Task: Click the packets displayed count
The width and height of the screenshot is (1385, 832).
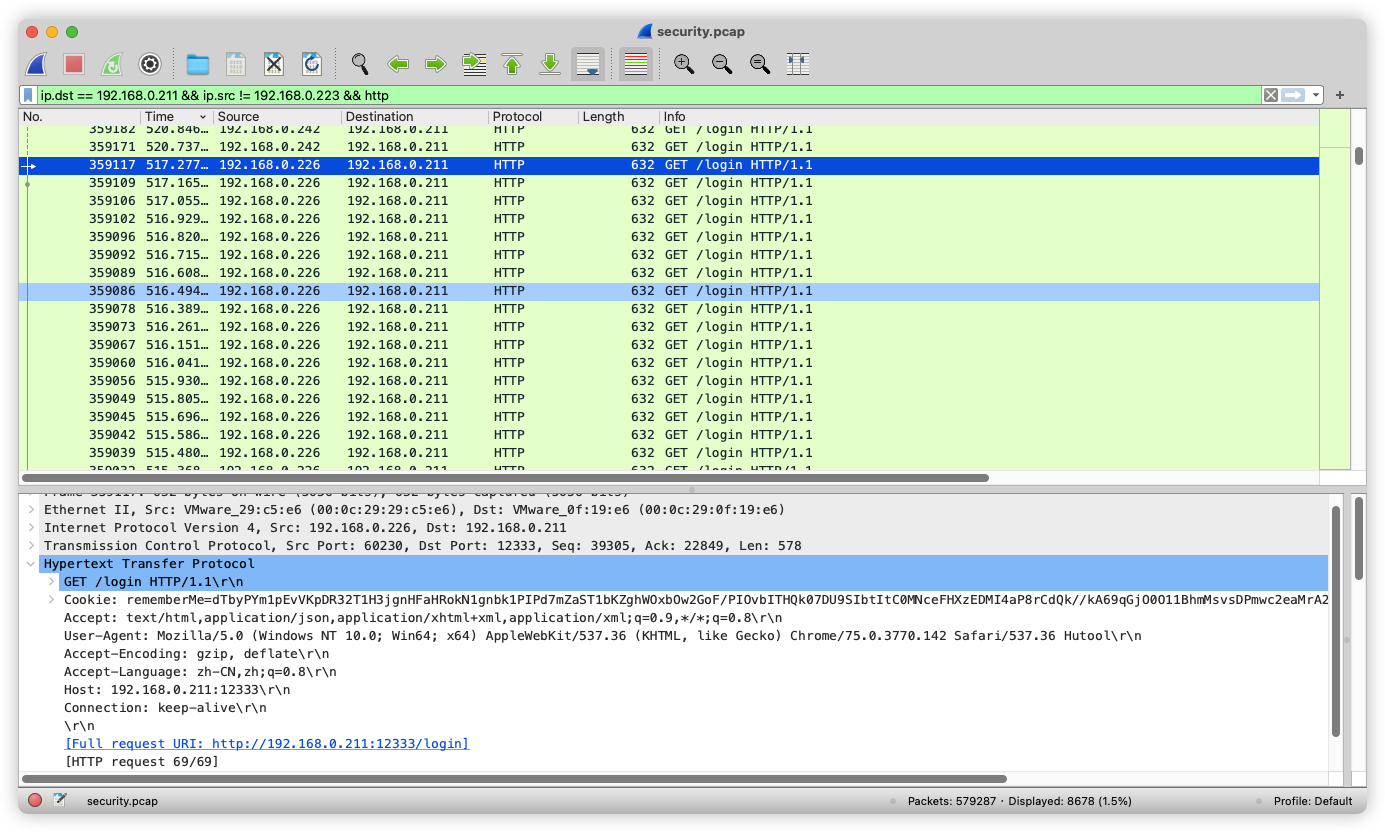Action: click(x=1019, y=801)
